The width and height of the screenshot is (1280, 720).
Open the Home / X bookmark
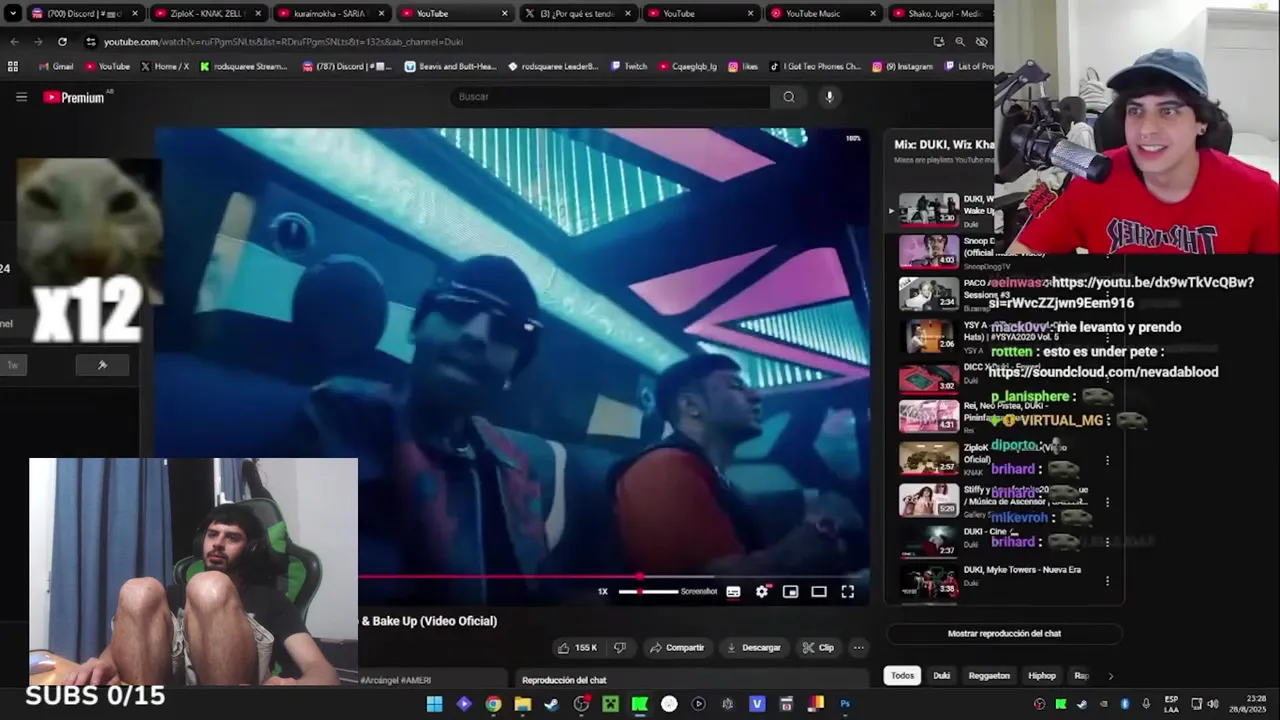165,67
